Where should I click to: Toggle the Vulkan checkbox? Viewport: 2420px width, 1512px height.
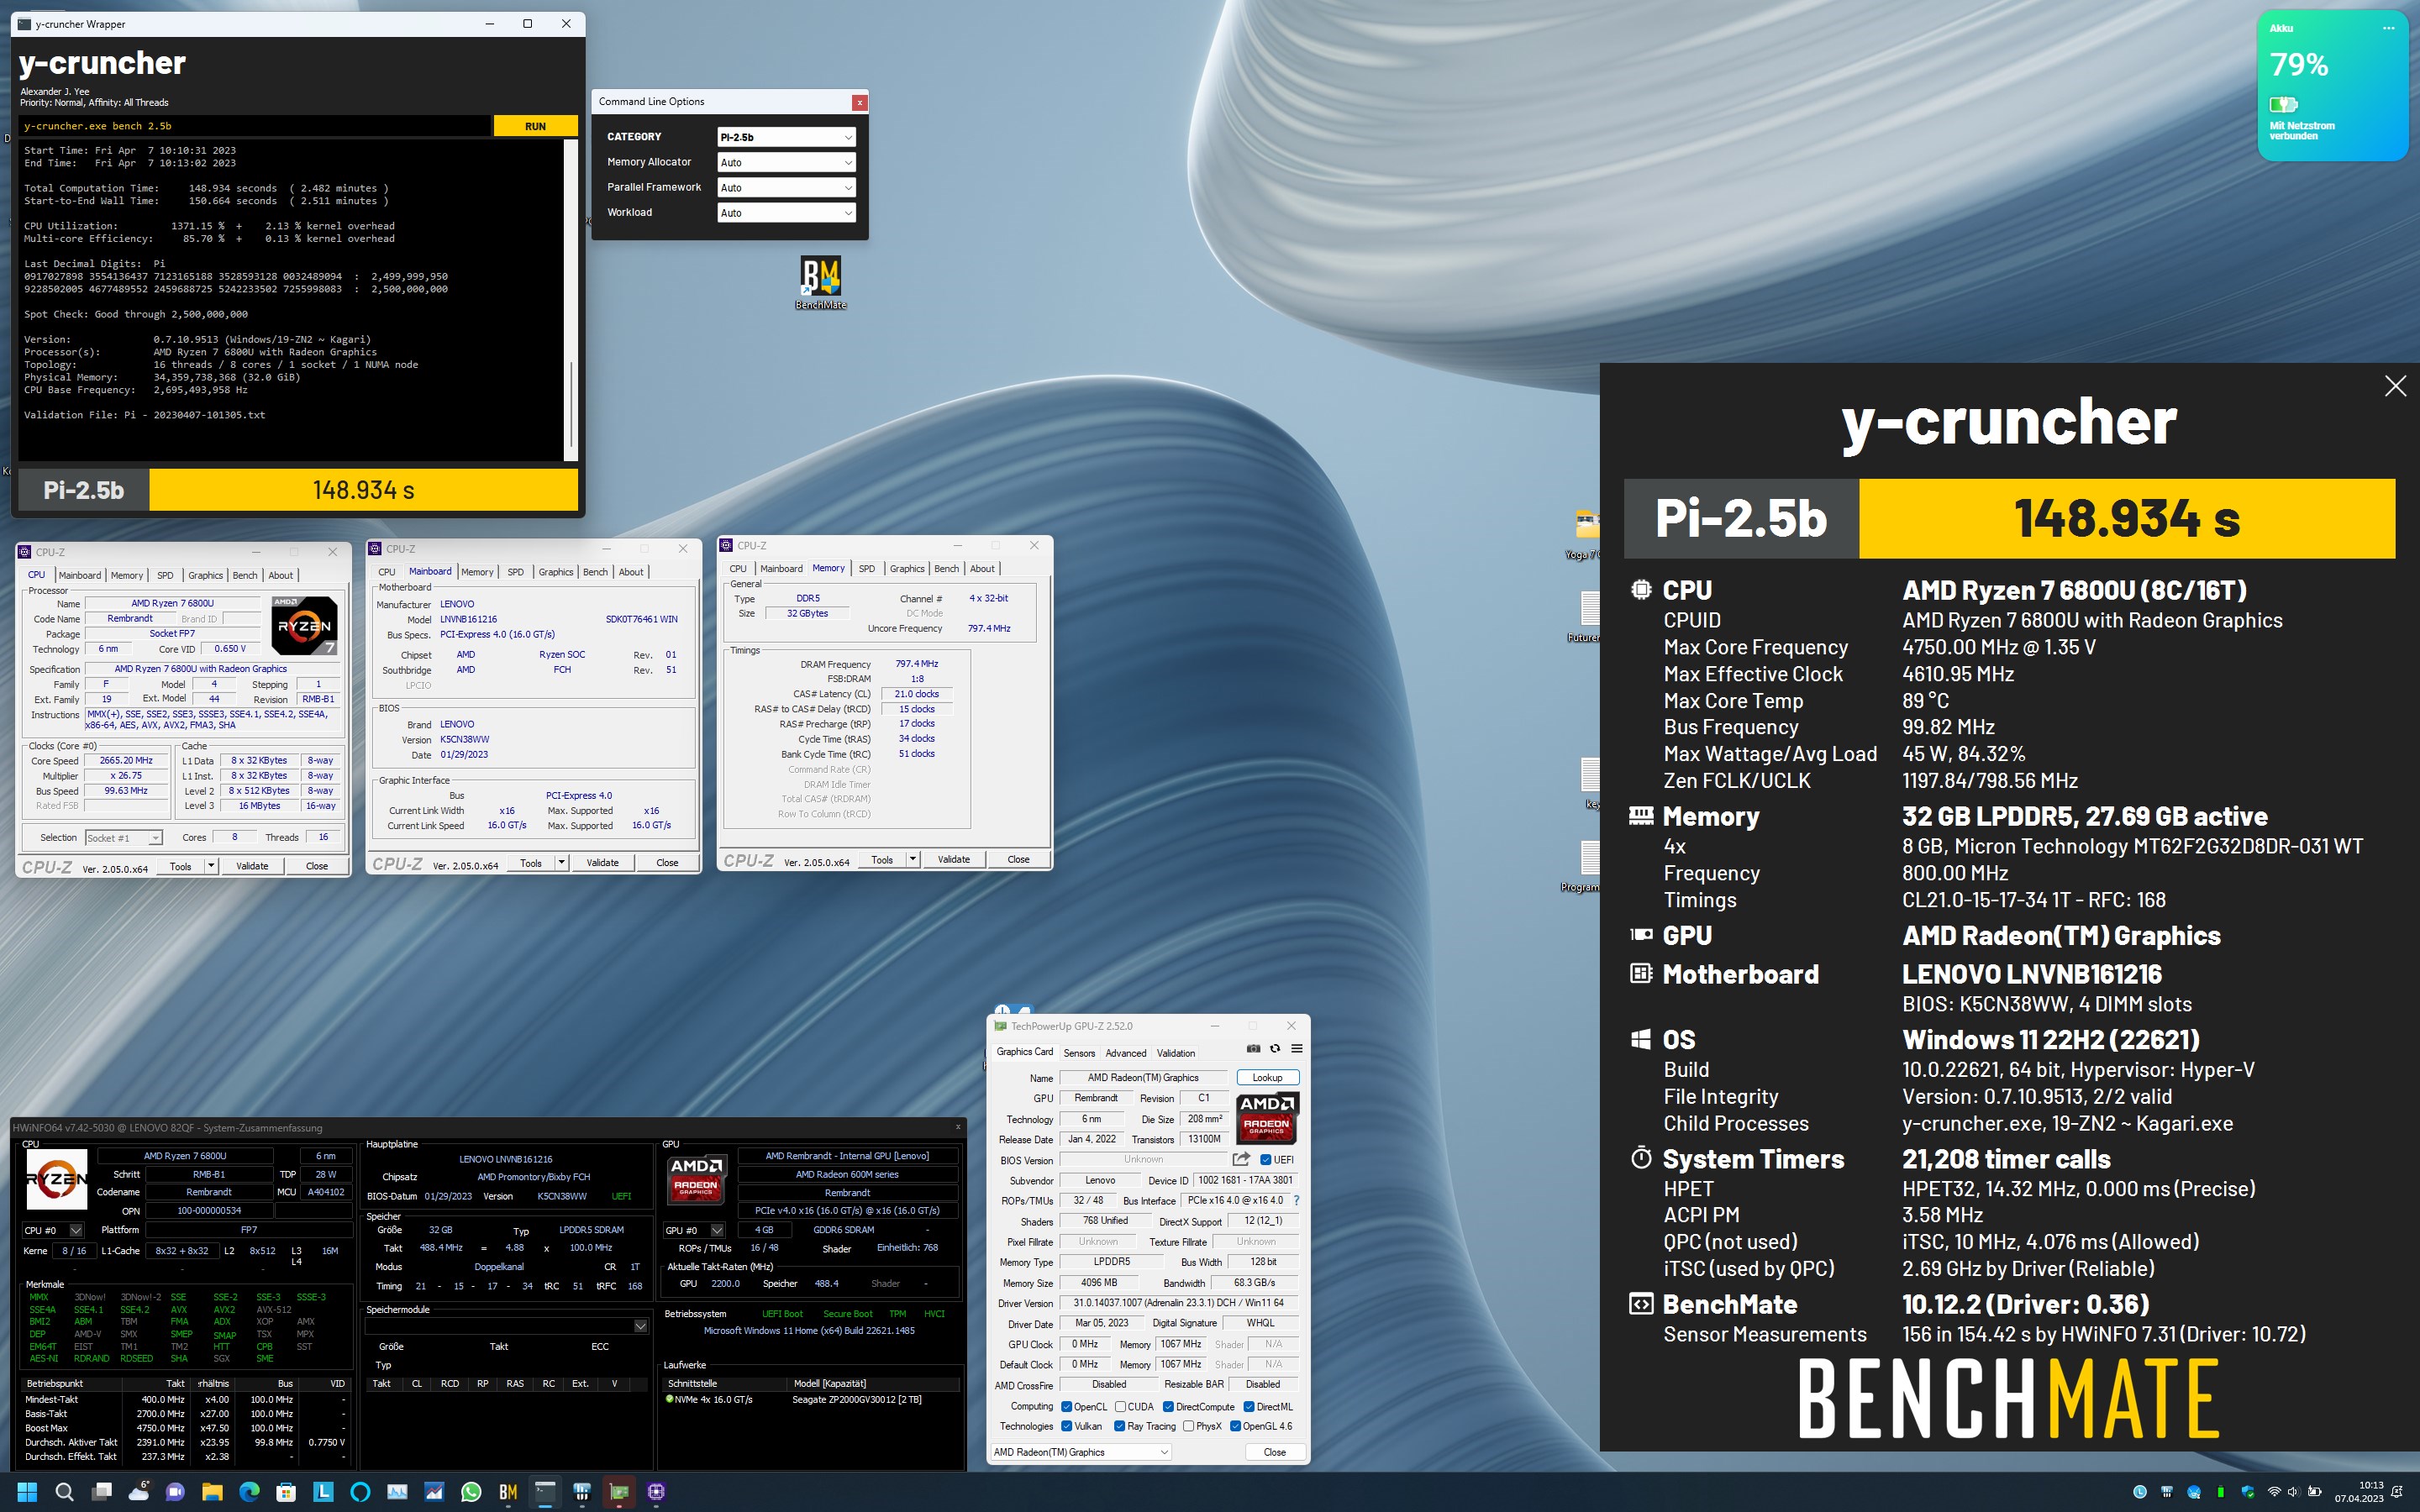click(x=1066, y=1426)
